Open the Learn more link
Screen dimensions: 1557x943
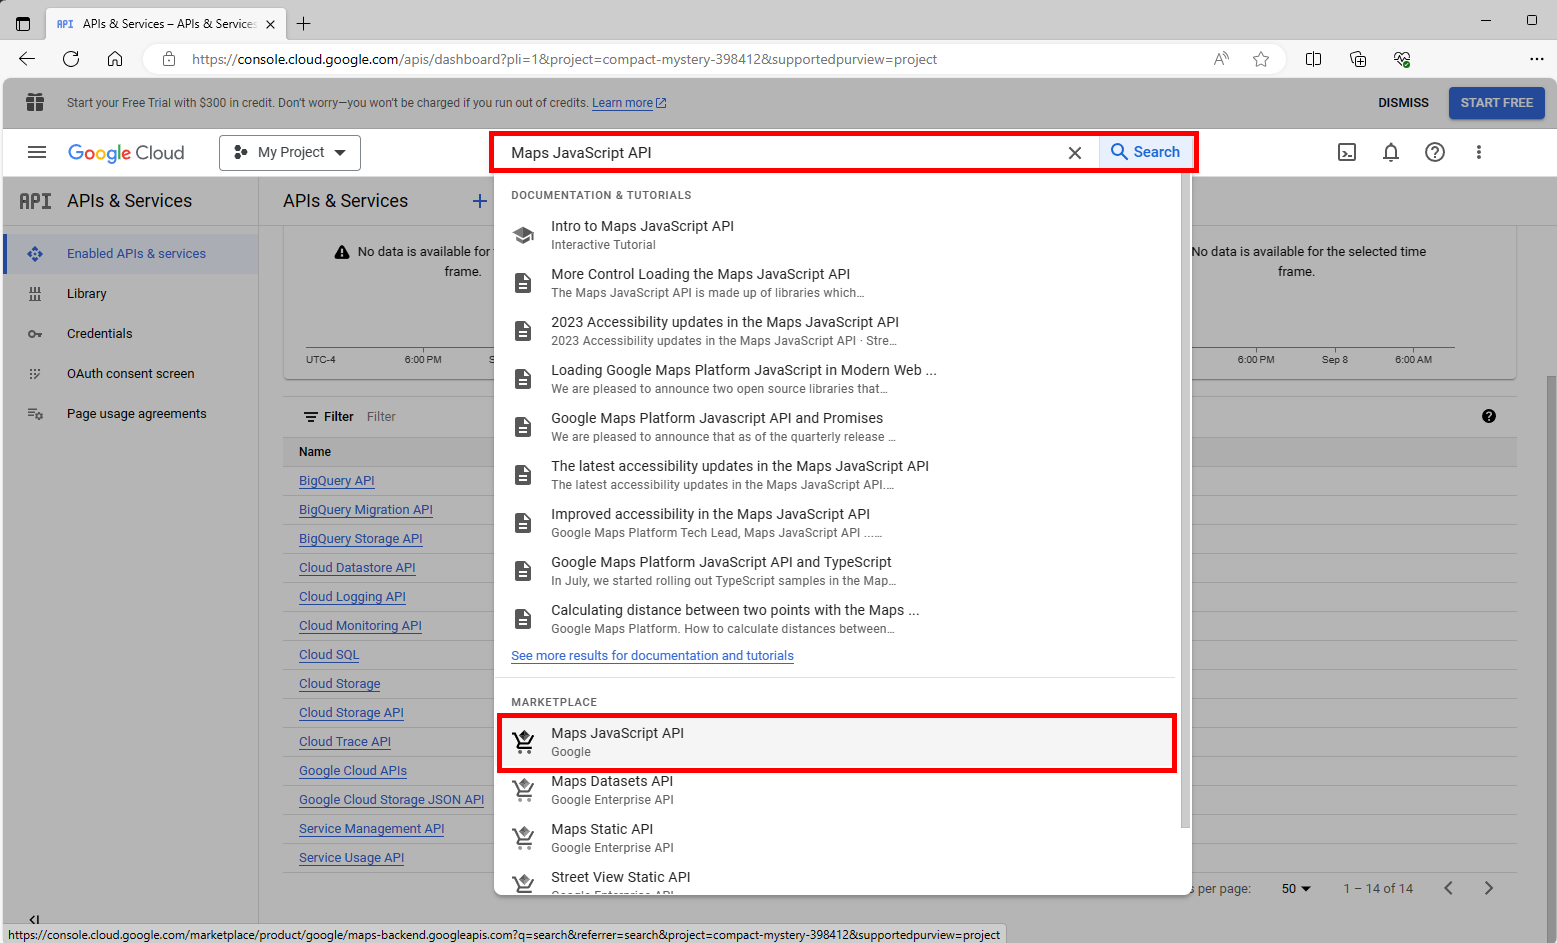pos(629,103)
